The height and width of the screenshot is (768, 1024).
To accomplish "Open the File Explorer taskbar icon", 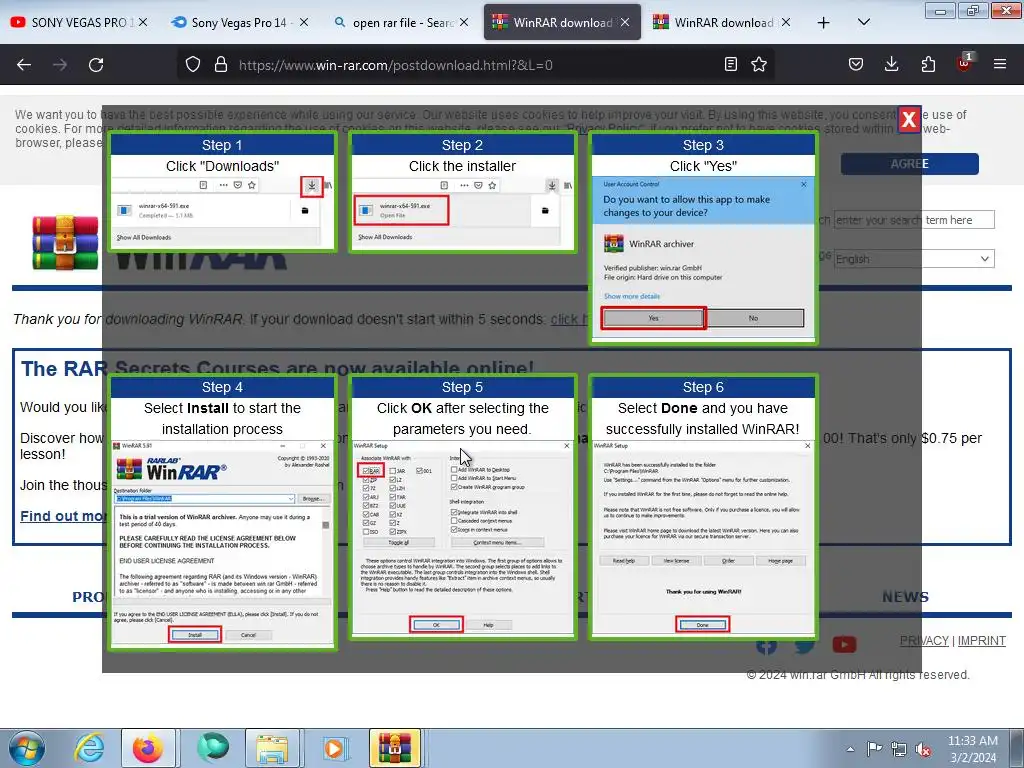I will coord(272,748).
